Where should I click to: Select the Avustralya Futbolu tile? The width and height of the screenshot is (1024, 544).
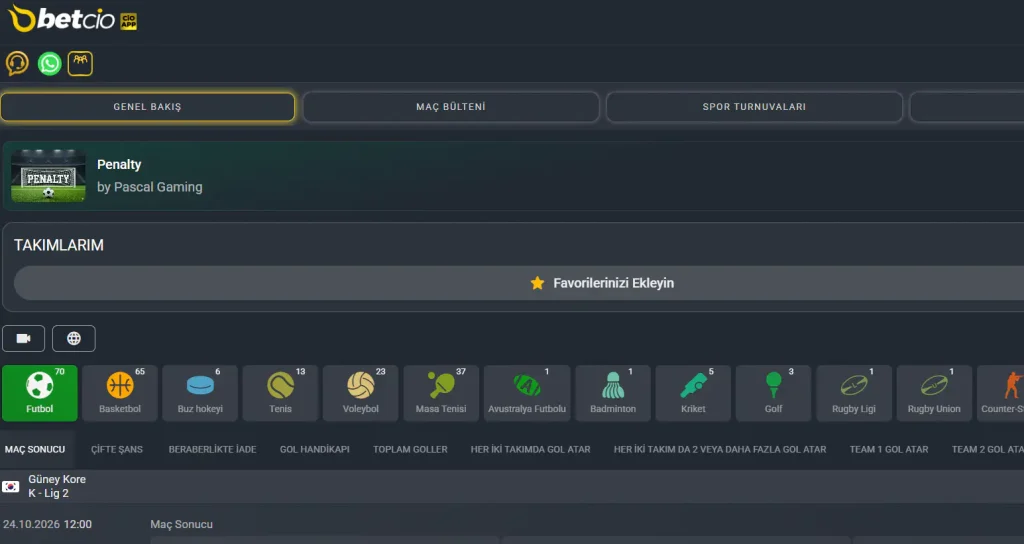[x=527, y=392]
